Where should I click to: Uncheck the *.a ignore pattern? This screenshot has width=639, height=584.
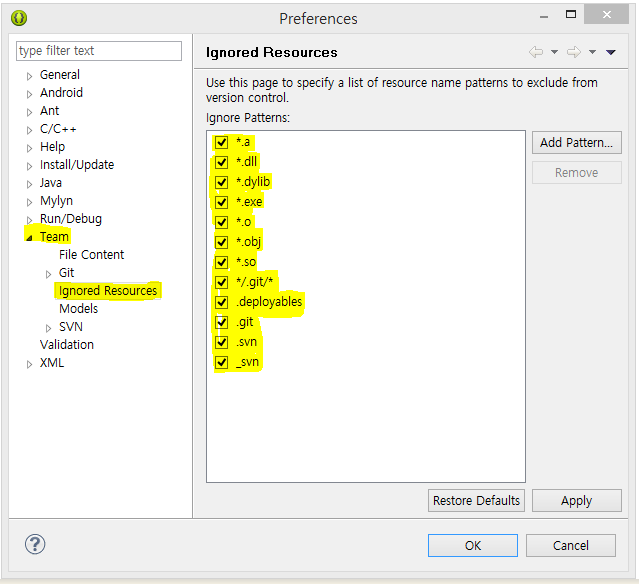point(221,143)
